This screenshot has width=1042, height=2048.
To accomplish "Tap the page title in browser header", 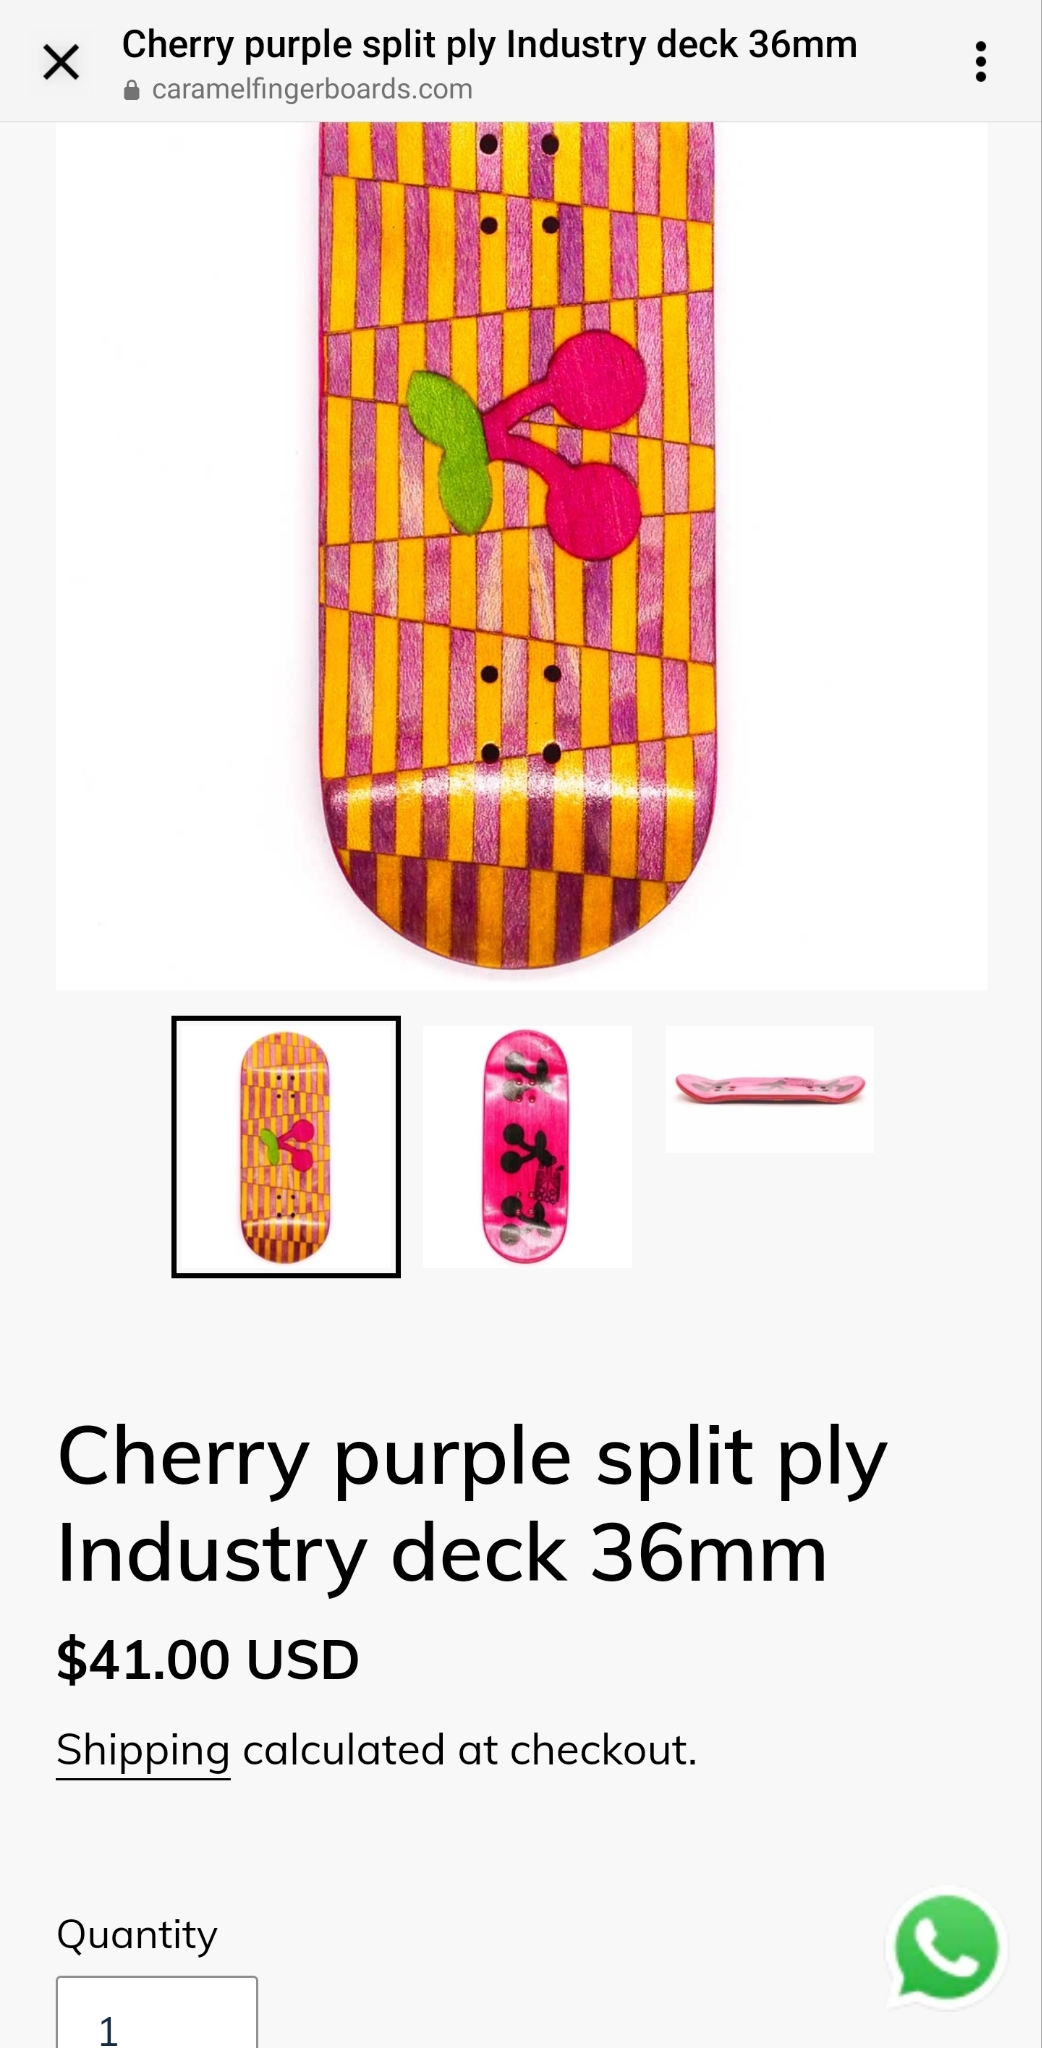I will [x=489, y=45].
